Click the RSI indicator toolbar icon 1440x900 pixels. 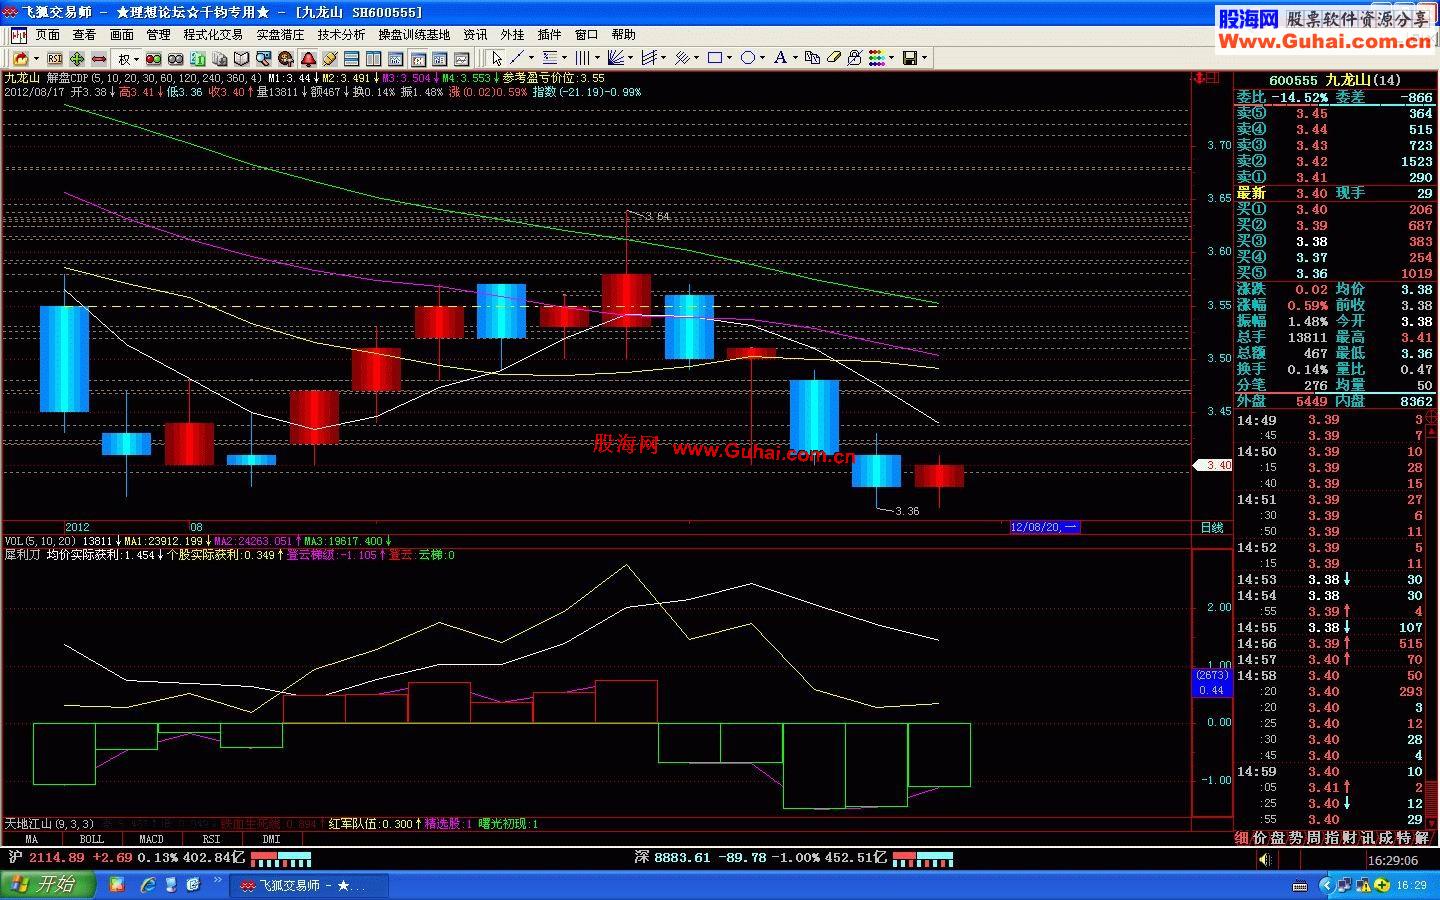[55, 59]
